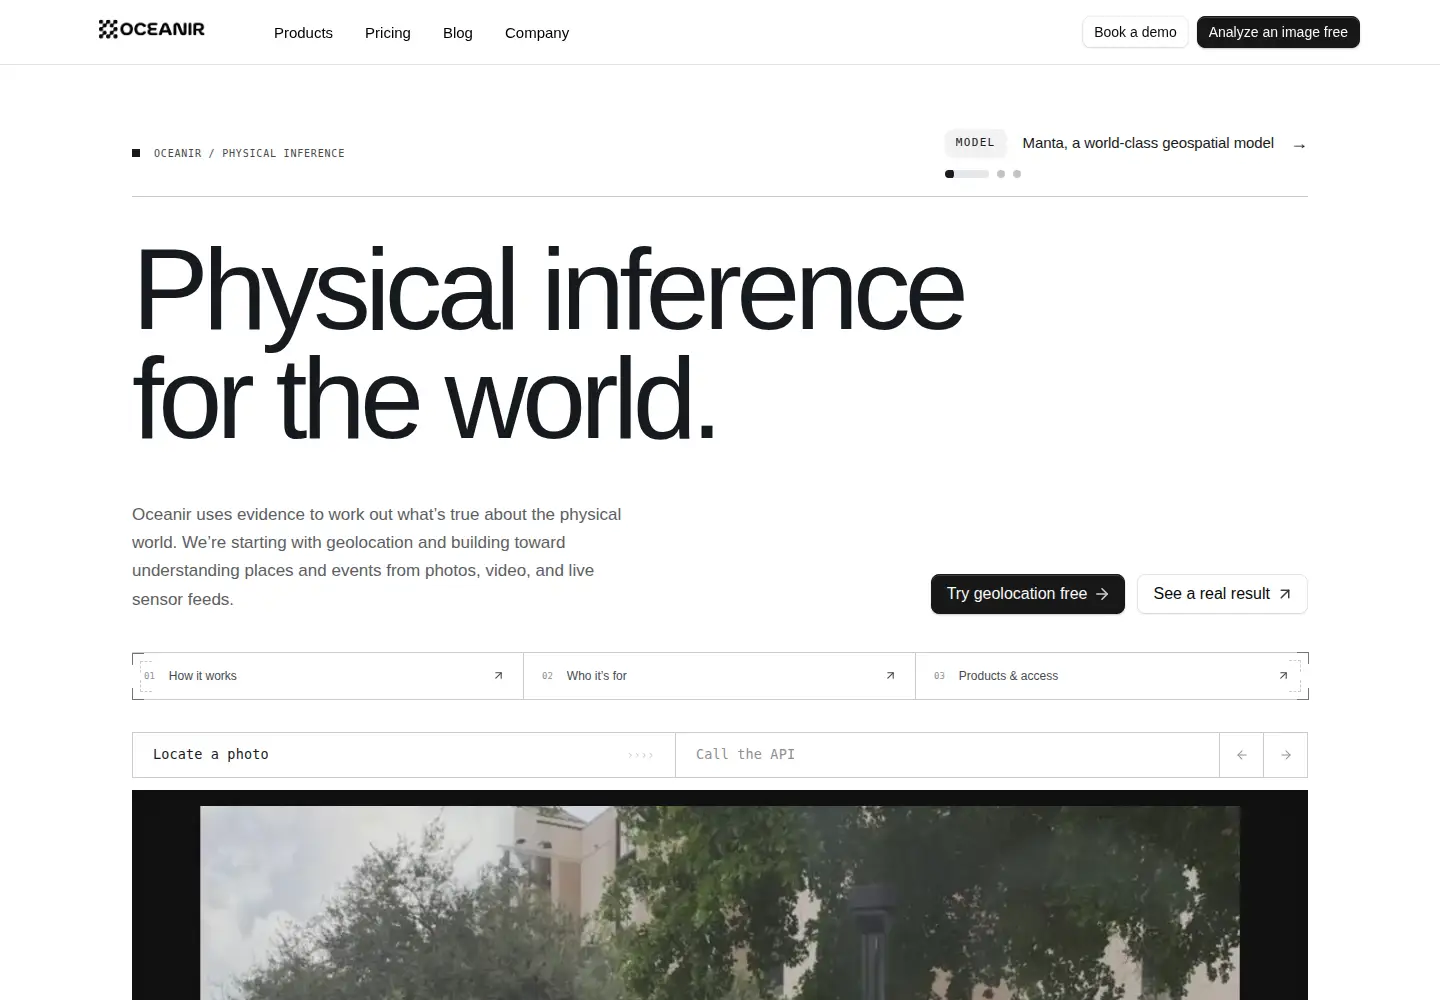
Task: Click arrow next to Manta announcement
Action: coord(1299,146)
